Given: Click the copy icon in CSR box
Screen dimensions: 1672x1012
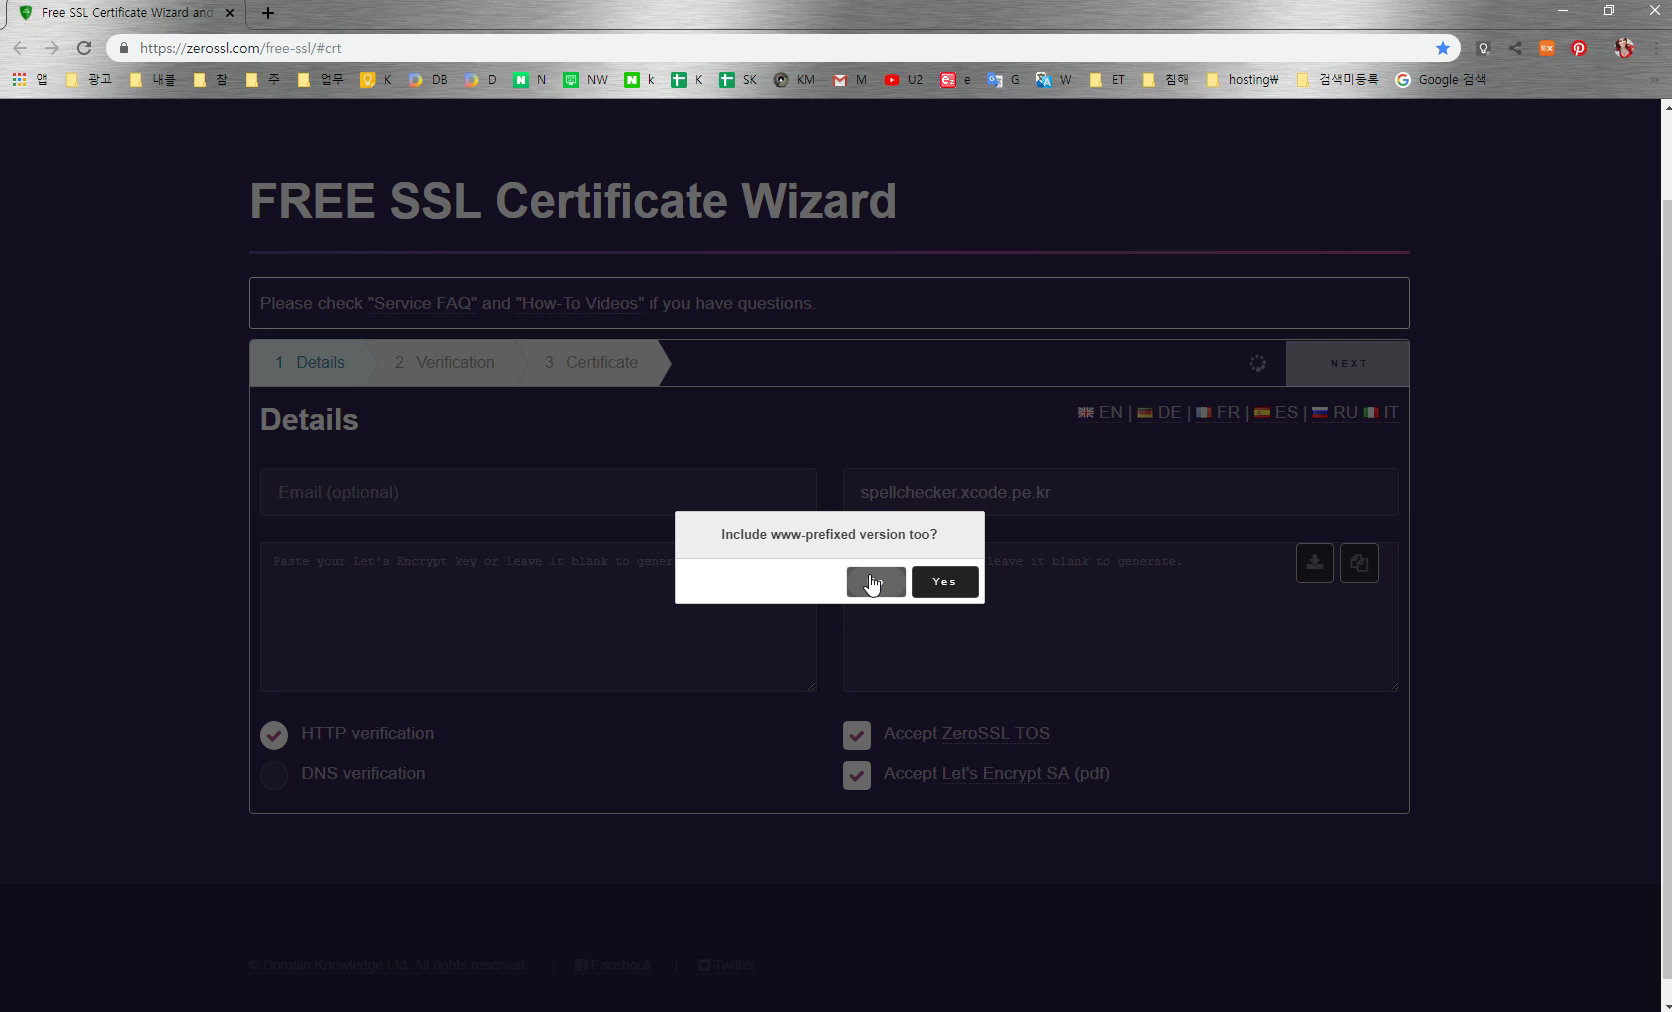Looking at the screenshot, I should pos(1359,563).
